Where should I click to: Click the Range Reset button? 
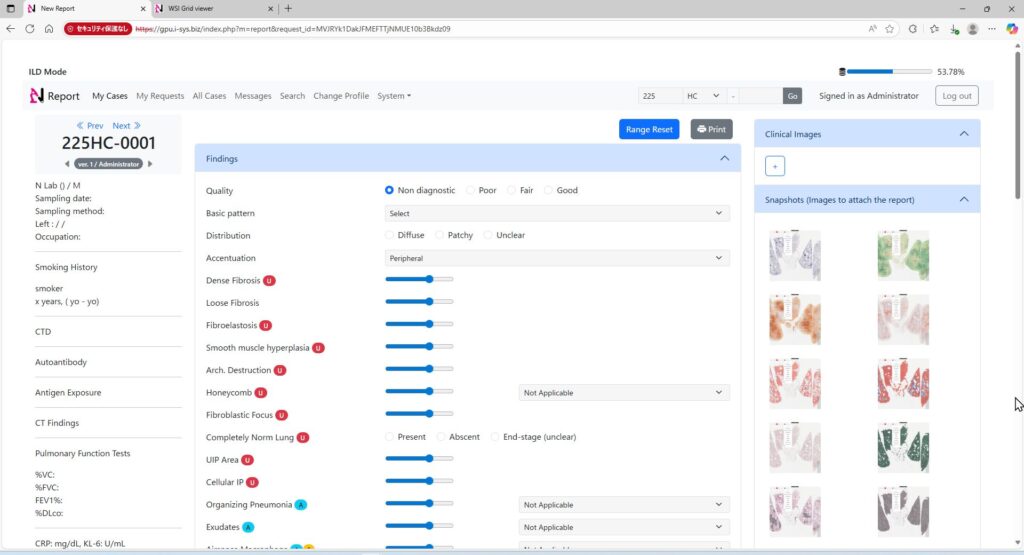pos(649,129)
